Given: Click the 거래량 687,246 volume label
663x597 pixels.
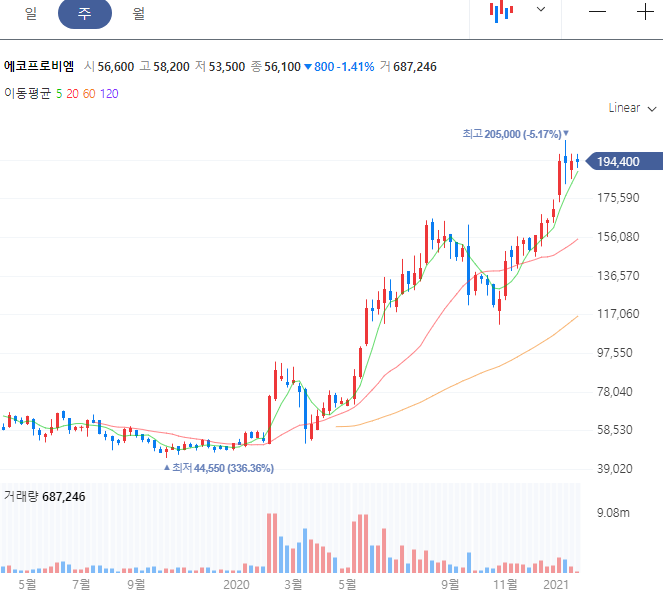Looking at the screenshot, I should (44, 496).
